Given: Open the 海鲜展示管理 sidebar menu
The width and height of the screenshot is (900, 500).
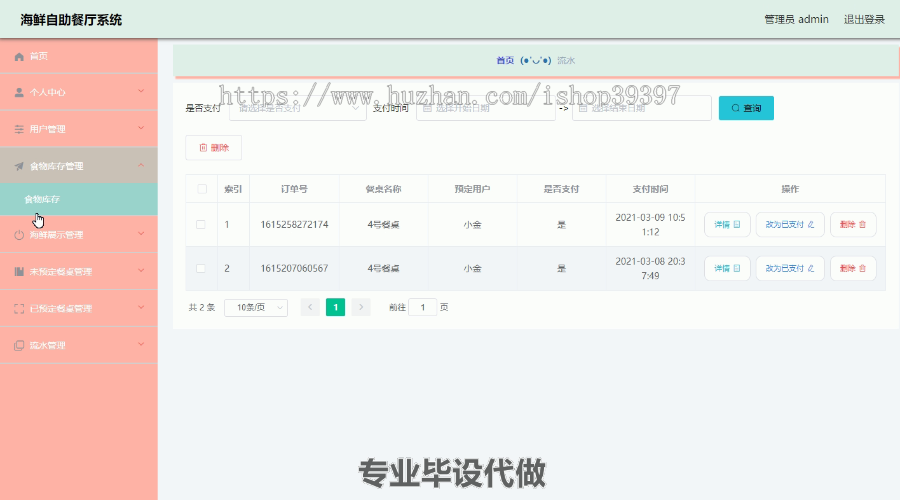Looking at the screenshot, I should (x=79, y=235).
